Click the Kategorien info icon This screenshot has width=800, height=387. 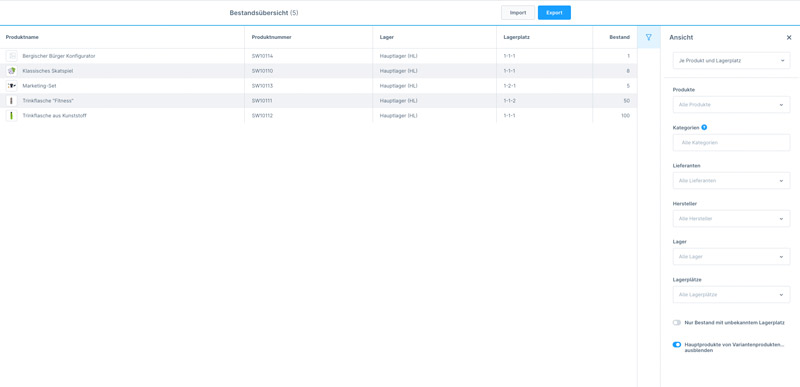pos(704,127)
